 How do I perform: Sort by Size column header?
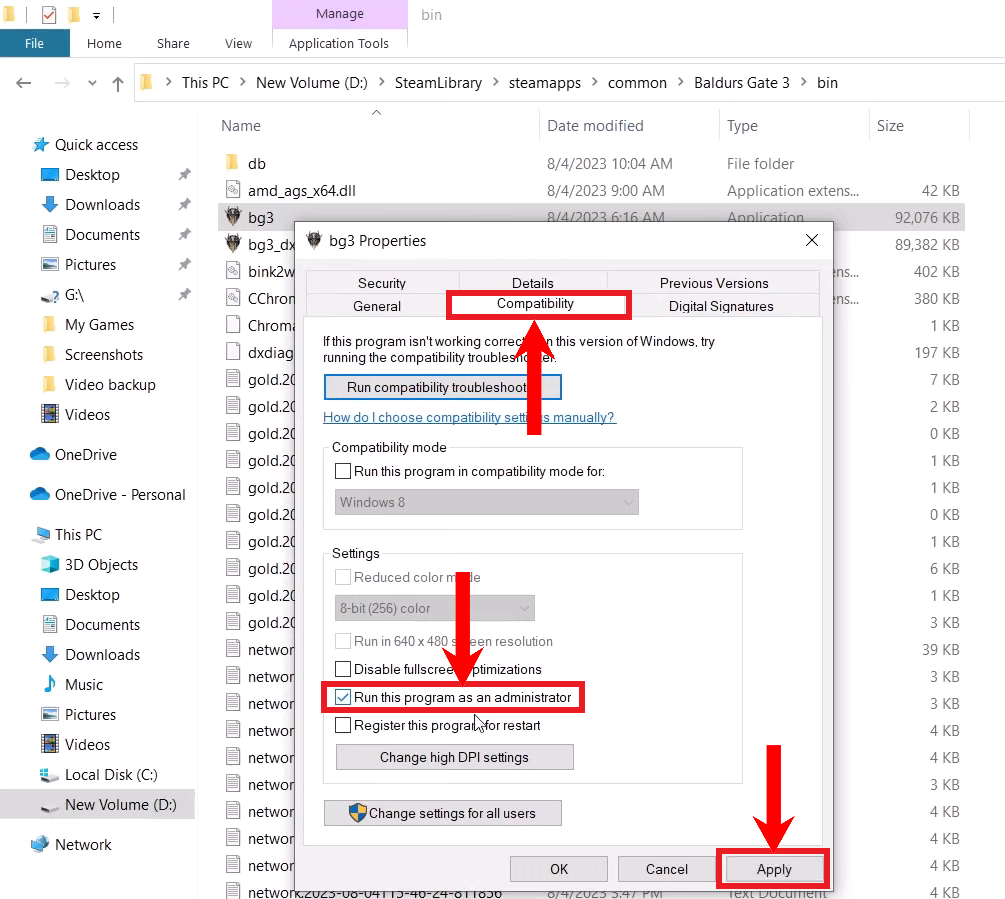click(x=918, y=126)
